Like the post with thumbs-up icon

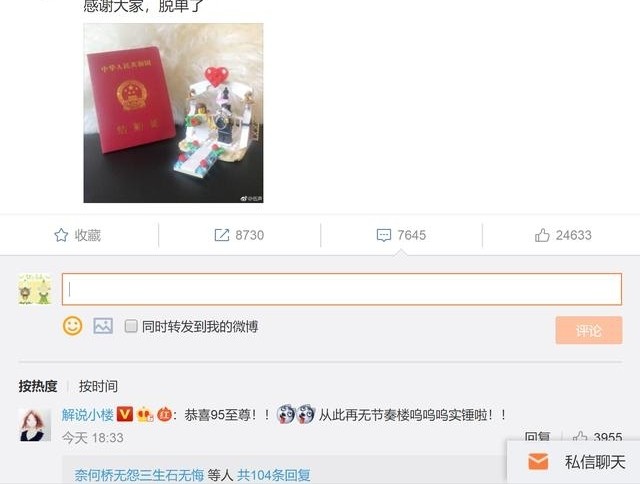click(542, 235)
